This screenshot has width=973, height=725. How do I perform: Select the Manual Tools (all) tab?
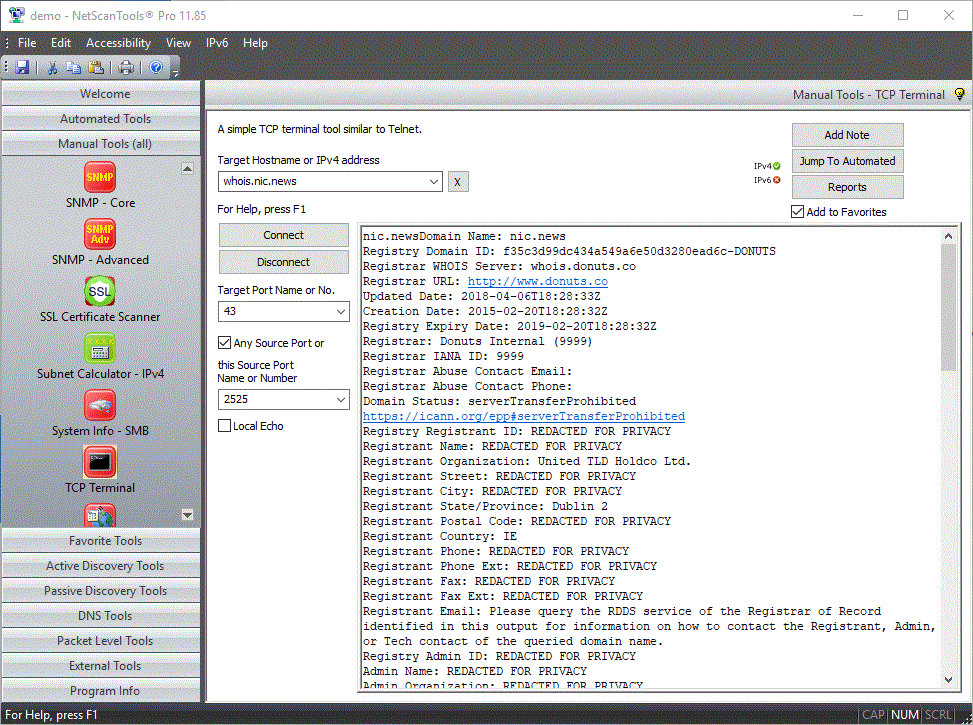pos(101,143)
